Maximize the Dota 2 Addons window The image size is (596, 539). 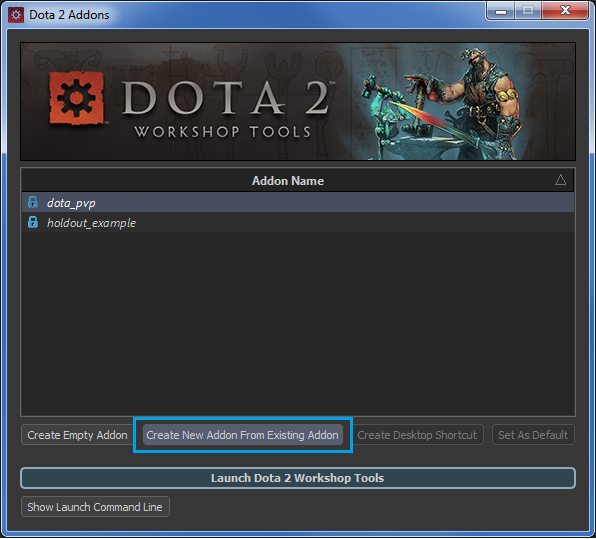pyautogui.click(x=528, y=11)
